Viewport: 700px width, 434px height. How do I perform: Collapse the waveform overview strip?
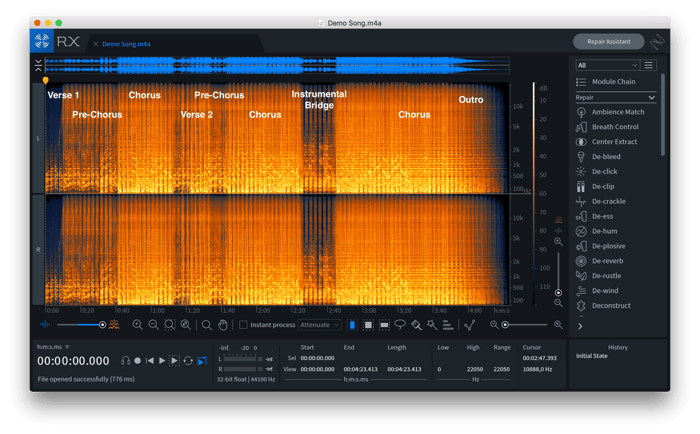(x=38, y=65)
